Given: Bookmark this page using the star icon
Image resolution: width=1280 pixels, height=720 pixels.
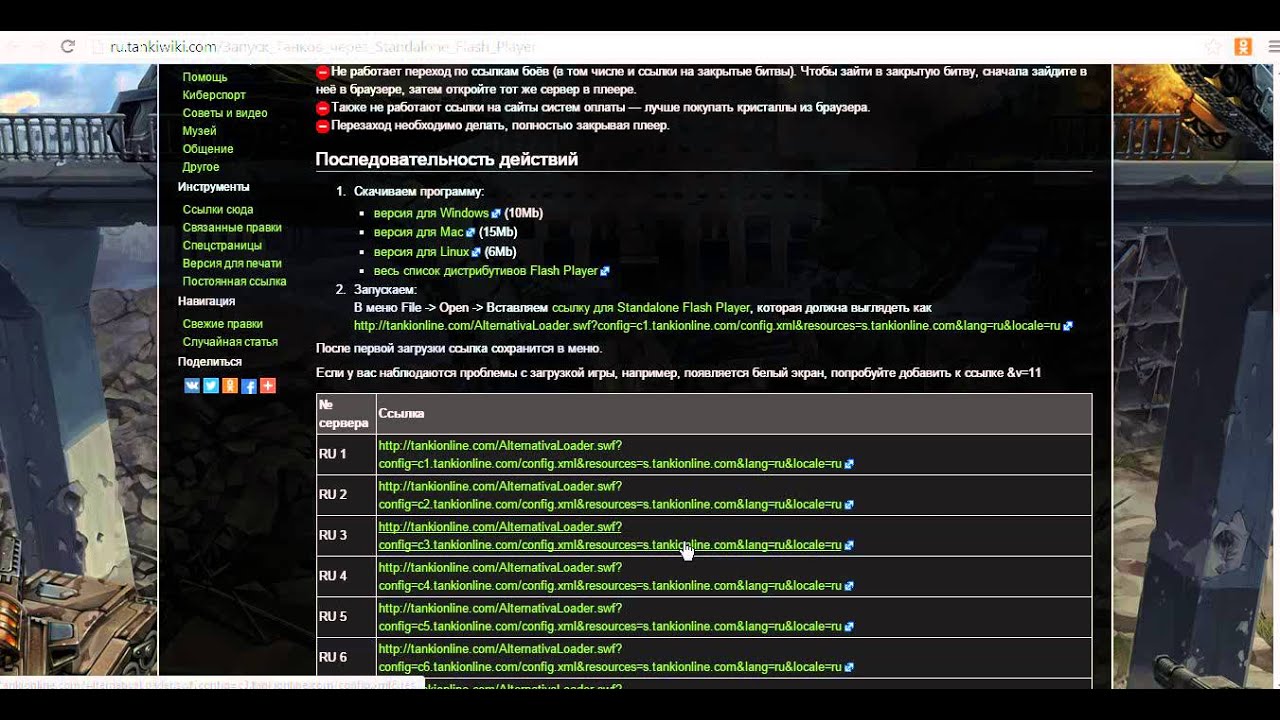Looking at the screenshot, I should tap(1213, 46).
